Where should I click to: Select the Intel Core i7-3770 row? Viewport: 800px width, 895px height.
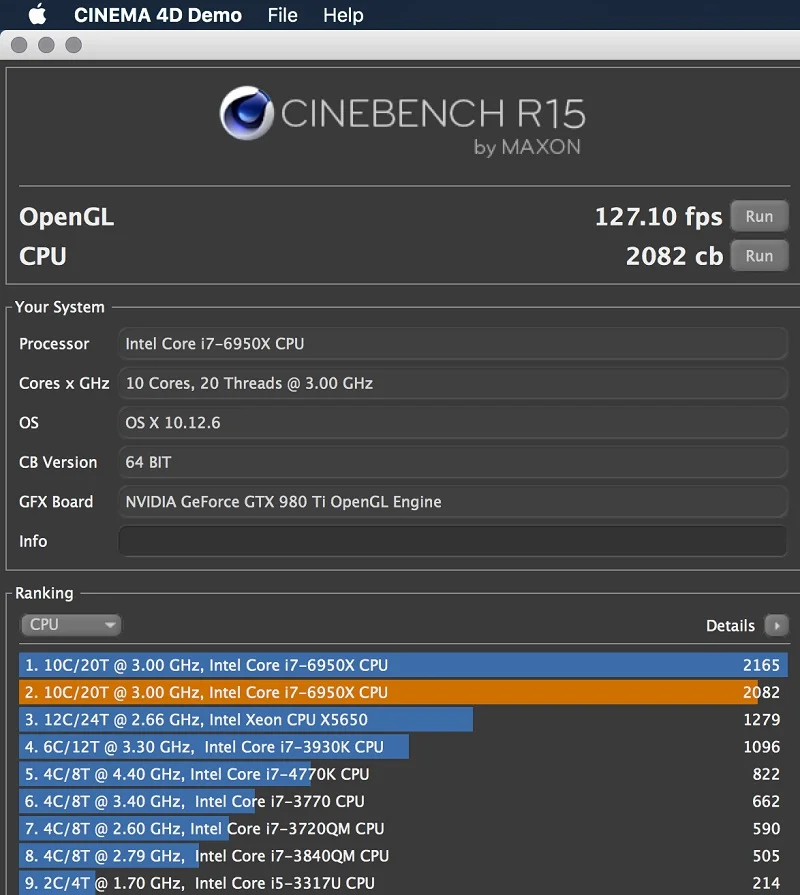point(403,801)
